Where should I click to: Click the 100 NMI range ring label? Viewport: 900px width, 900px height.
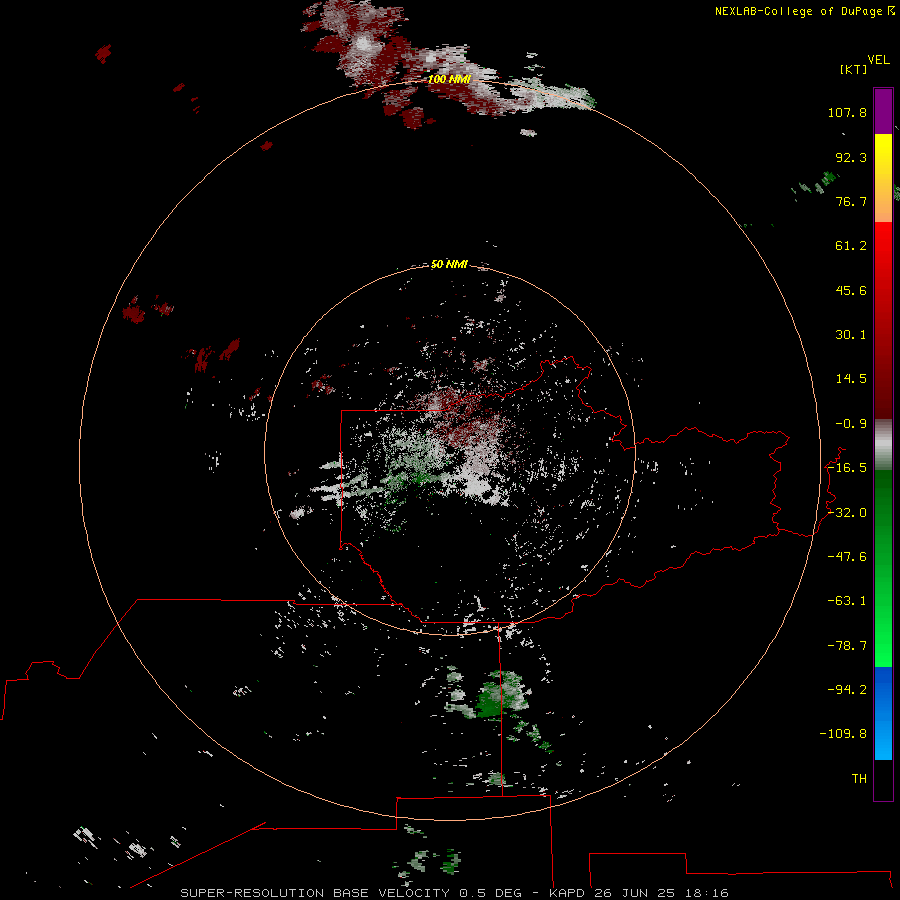449,79
